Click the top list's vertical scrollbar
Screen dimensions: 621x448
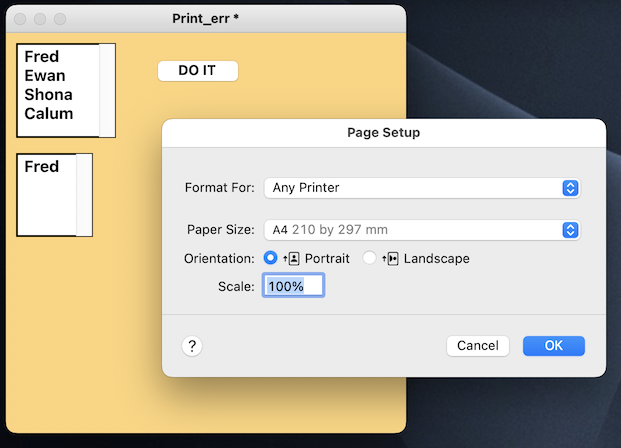click(107, 90)
